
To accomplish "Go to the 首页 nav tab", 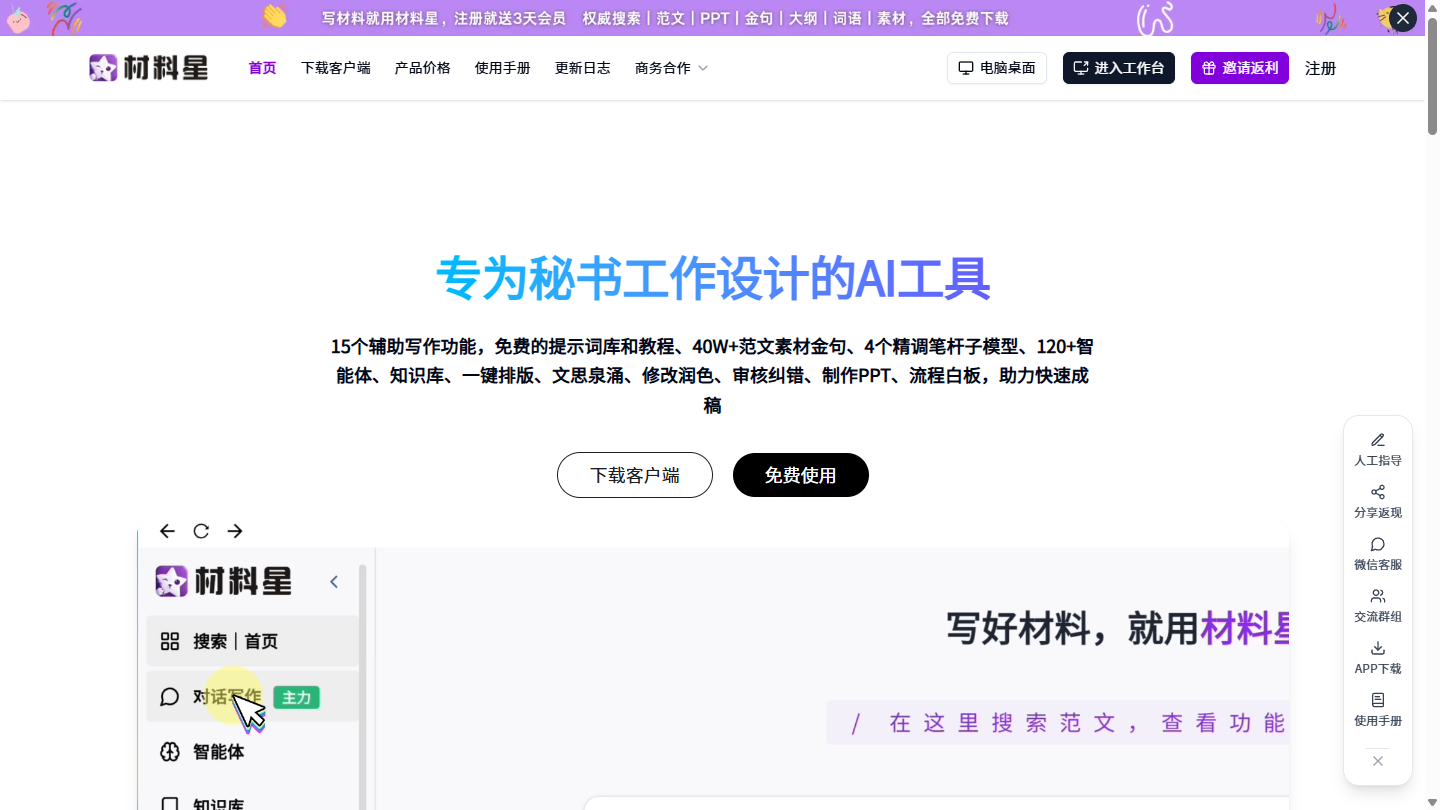I will pos(262,68).
